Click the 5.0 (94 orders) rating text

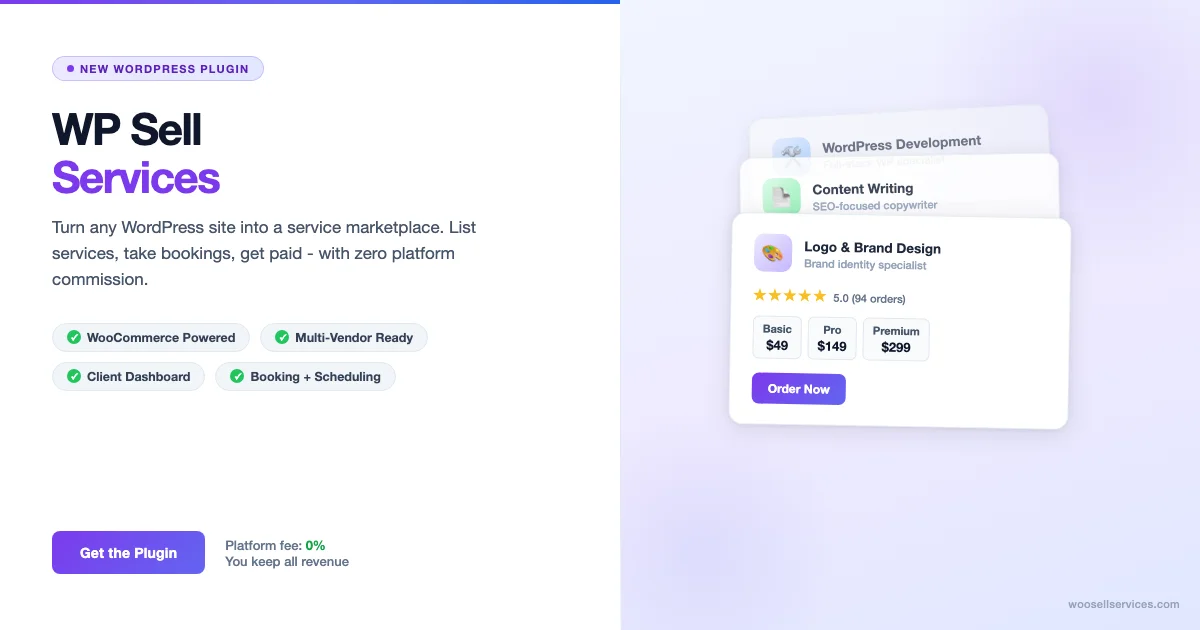pyautogui.click(x=869, y=298)
